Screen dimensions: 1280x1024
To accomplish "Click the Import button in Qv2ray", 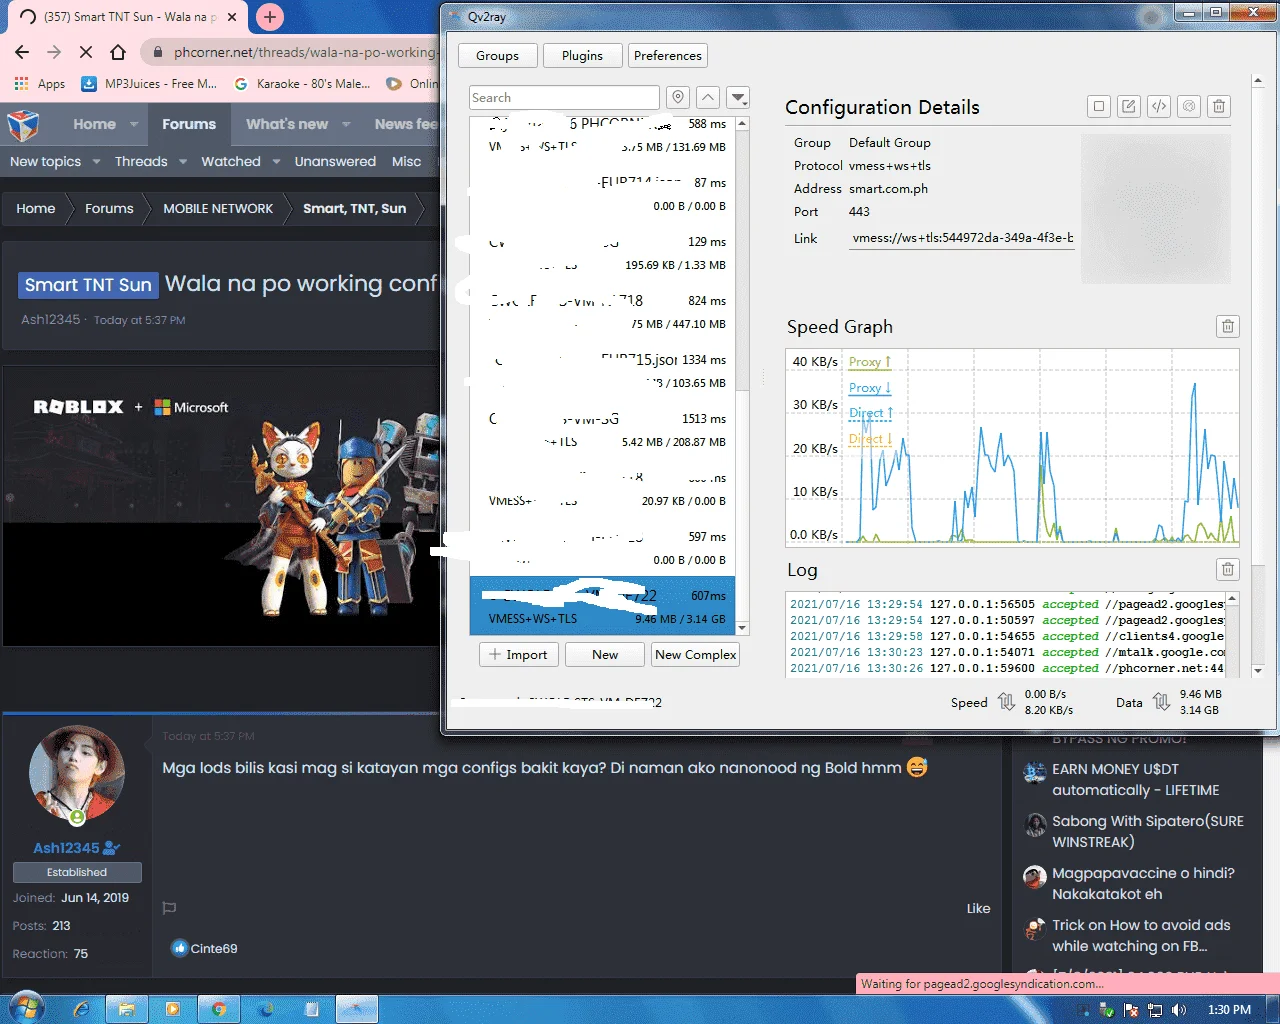I will tap(518, 654).
